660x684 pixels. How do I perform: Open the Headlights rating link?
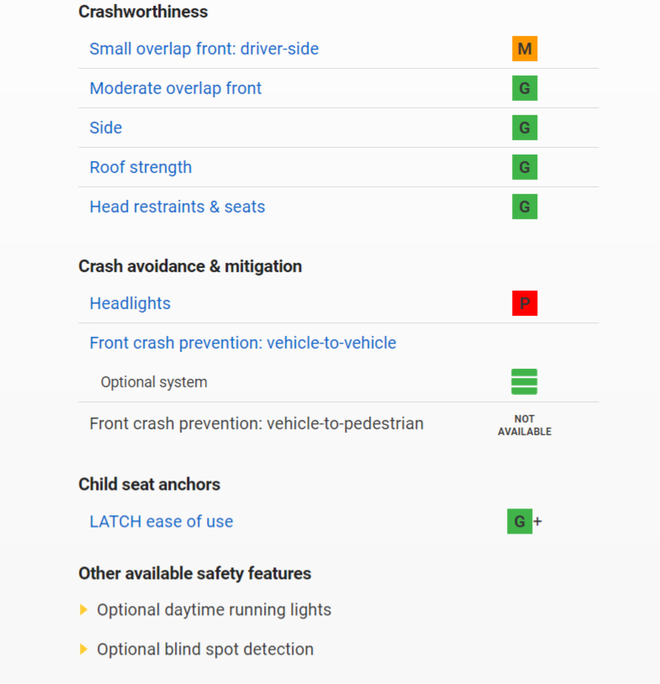point(130,303)
